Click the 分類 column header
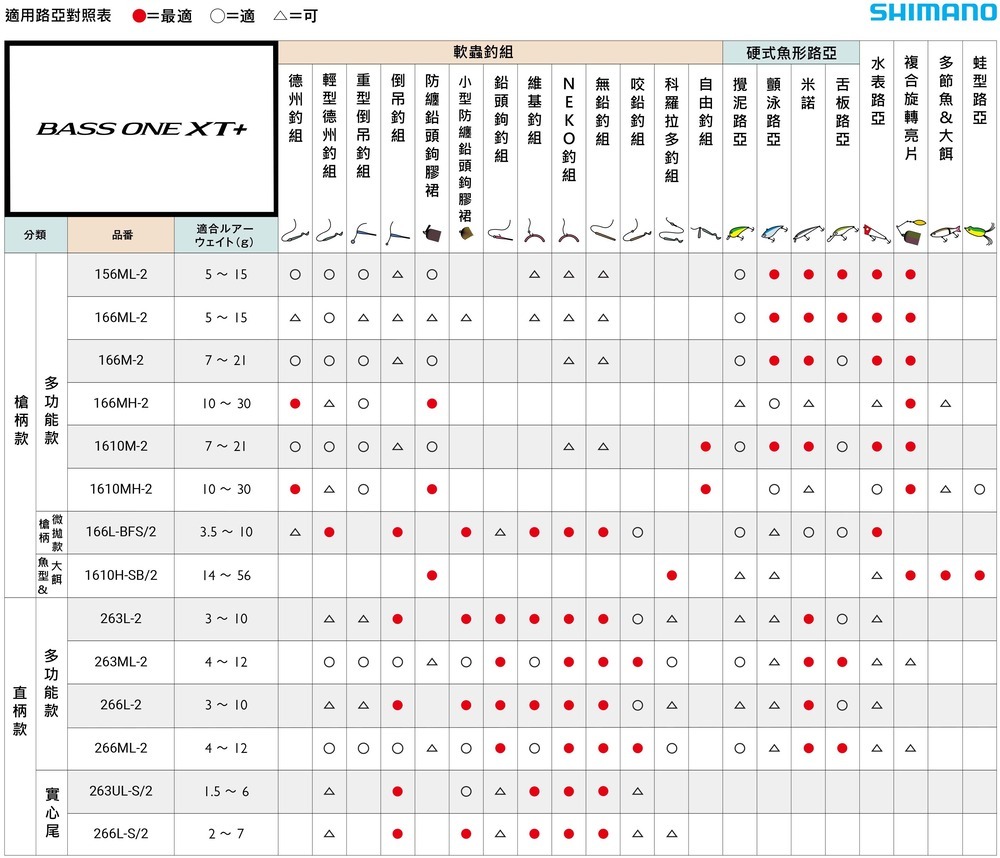 point(36,235)
